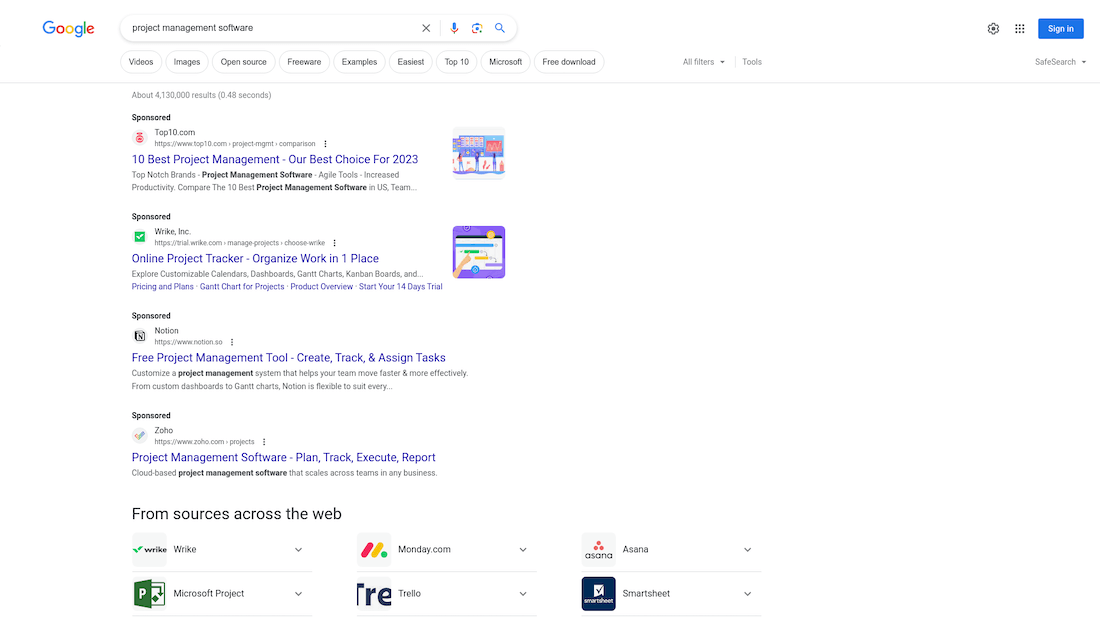Screen dimensions: 1100x619
Task: Expand the Microsoft Project entry chevron
Action: coord(298,594)
